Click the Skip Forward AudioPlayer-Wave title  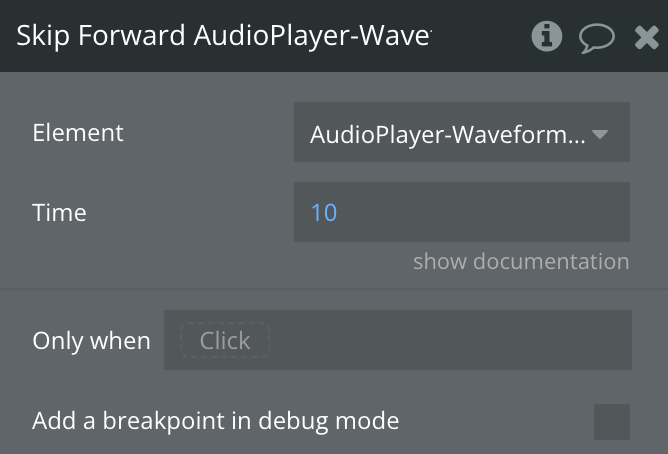pyautogui.click(x=223, y=37)
